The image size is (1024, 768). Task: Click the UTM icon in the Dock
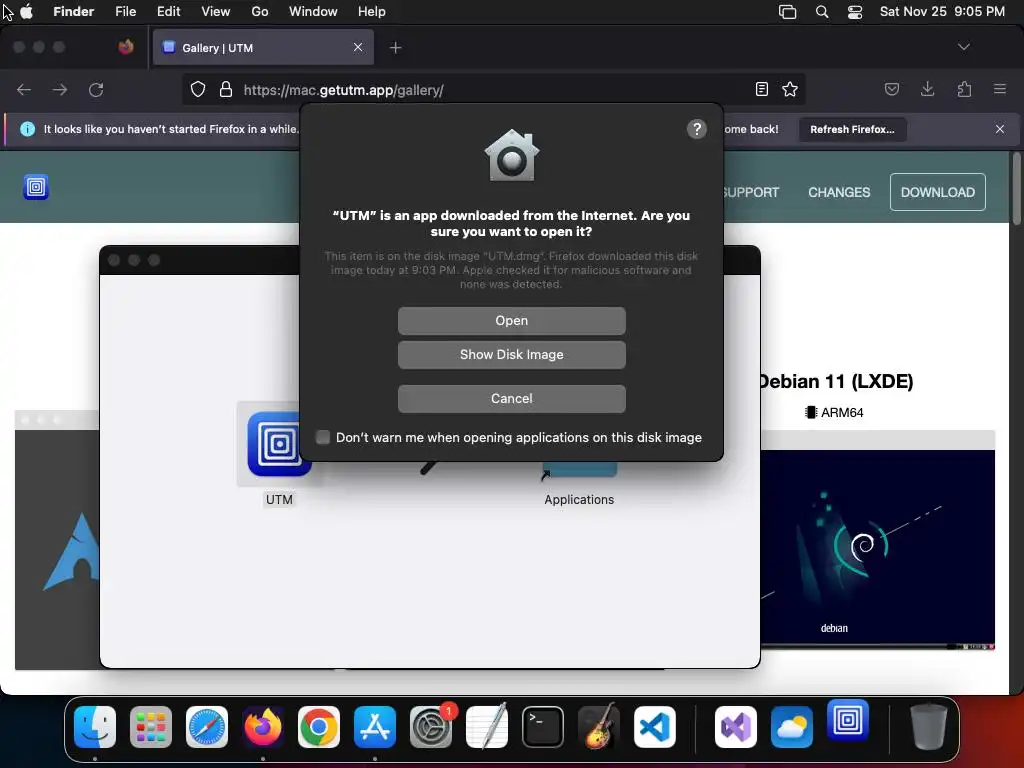click(848, 720)
